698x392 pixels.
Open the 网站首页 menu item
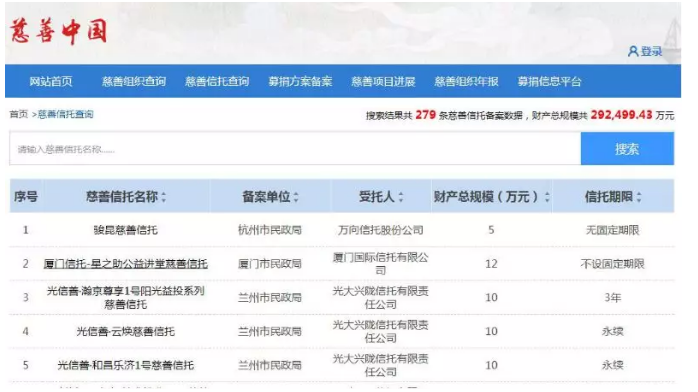[x=51, y=81]
